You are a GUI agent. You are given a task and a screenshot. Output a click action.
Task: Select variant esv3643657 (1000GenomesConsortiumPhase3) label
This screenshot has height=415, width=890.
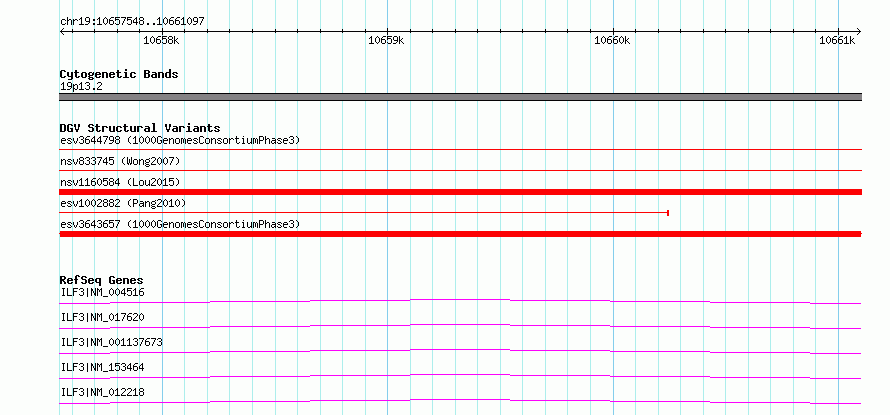click(x=180, y=224)
